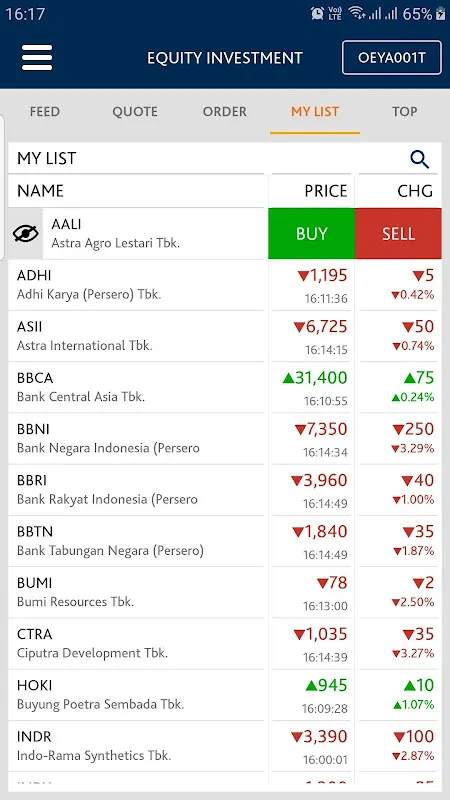Open the hamburger navigation menu
The image size is (450, 800).
tap(37, 58)
